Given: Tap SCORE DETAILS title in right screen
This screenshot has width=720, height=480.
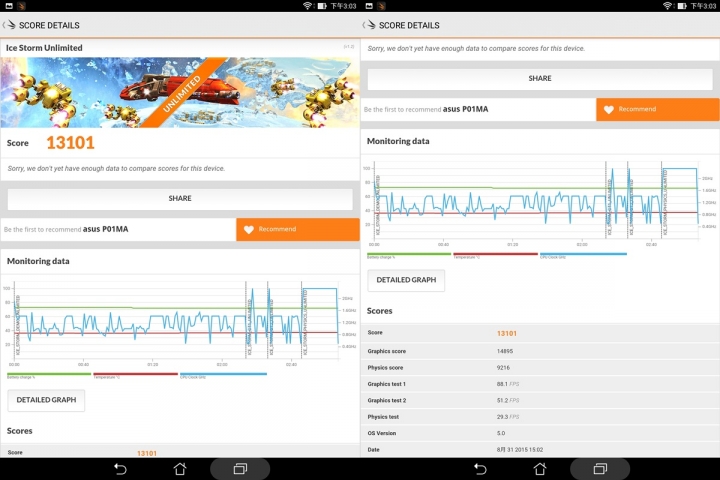Looking at the screenshot, I should 409,26.
